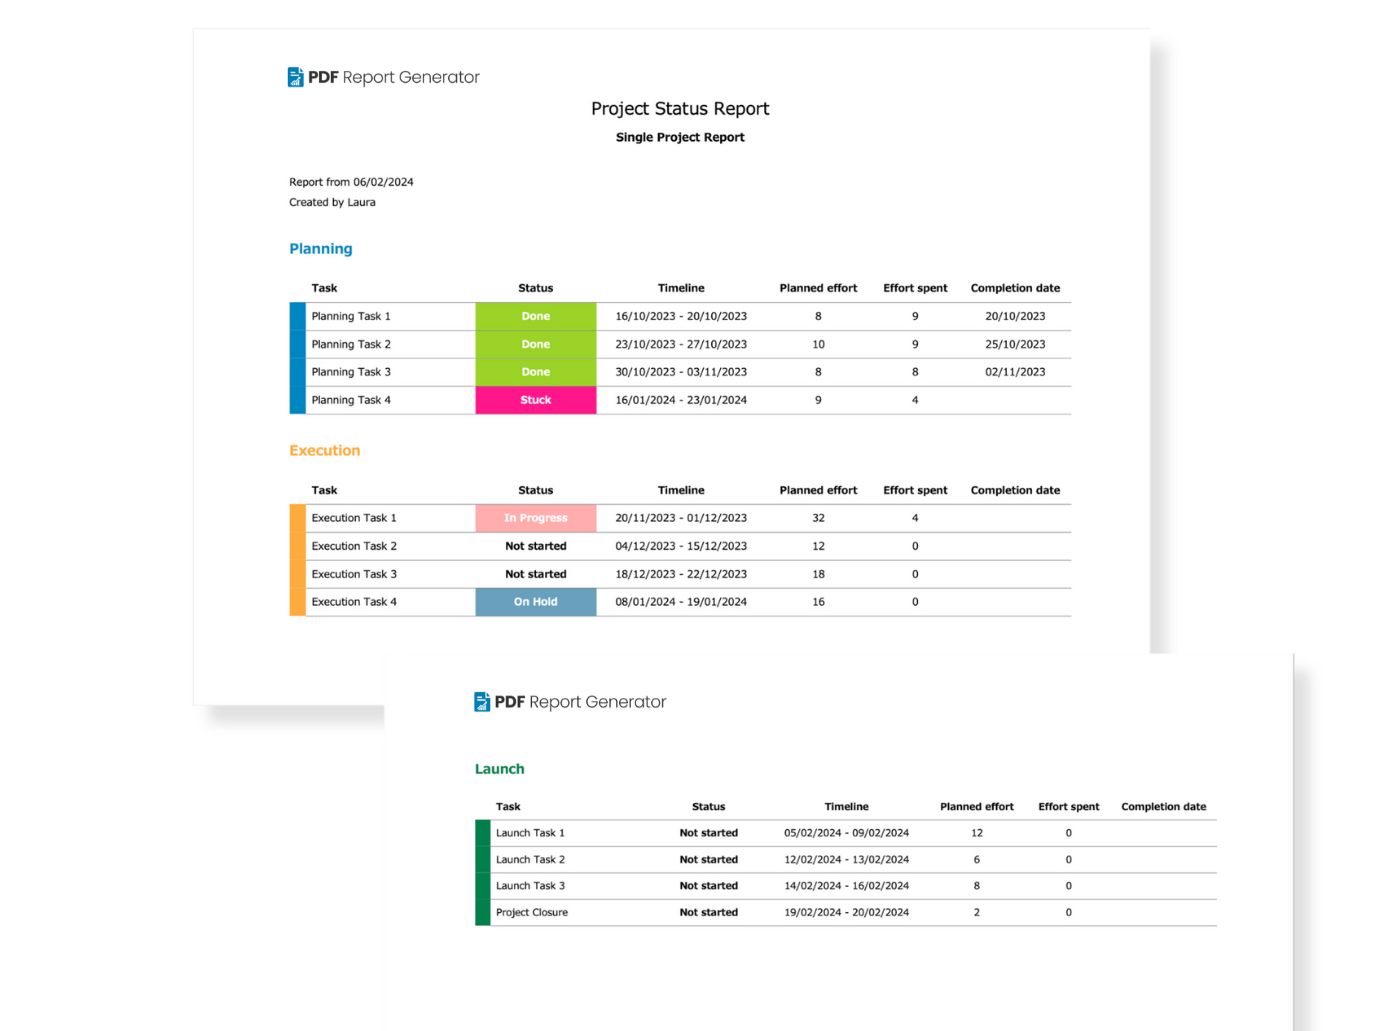Image resolution: width=1375 pixels, height=1031 pixels.
Task: Click the pink Stuck status cell
Action: tap(536, 400)
